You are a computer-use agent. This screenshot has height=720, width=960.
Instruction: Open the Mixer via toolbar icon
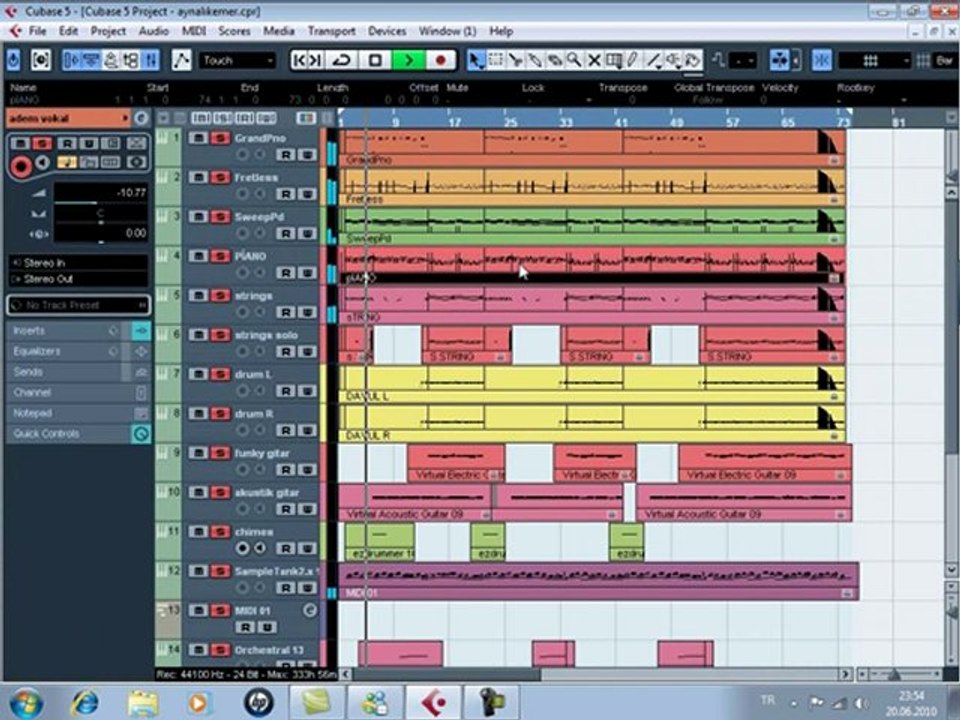tap(150, 60)
